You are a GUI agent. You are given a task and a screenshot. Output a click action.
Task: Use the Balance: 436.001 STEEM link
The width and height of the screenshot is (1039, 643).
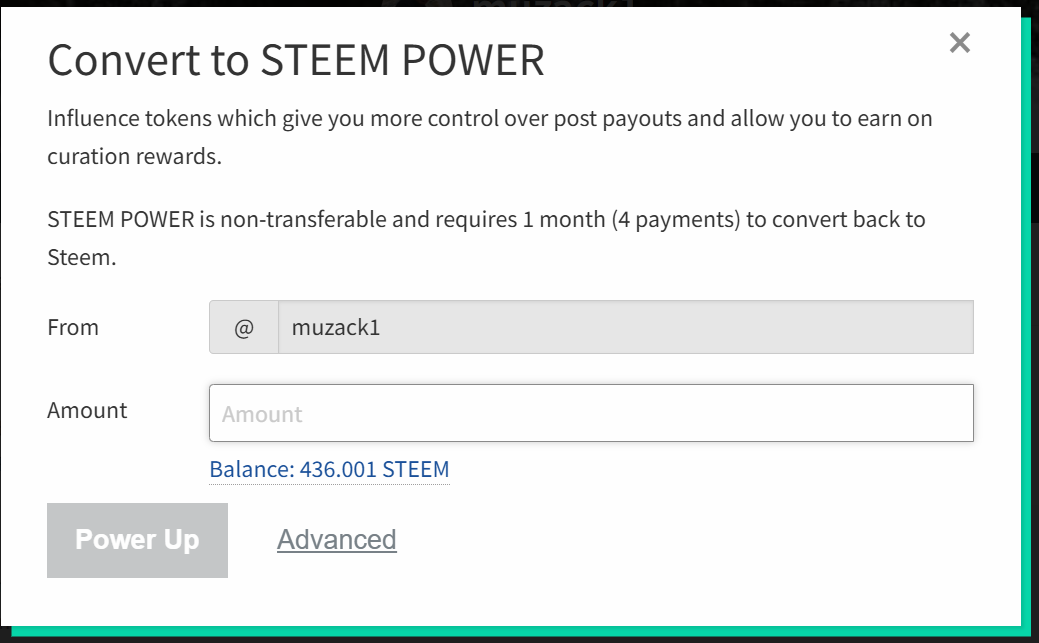[329, 469]
